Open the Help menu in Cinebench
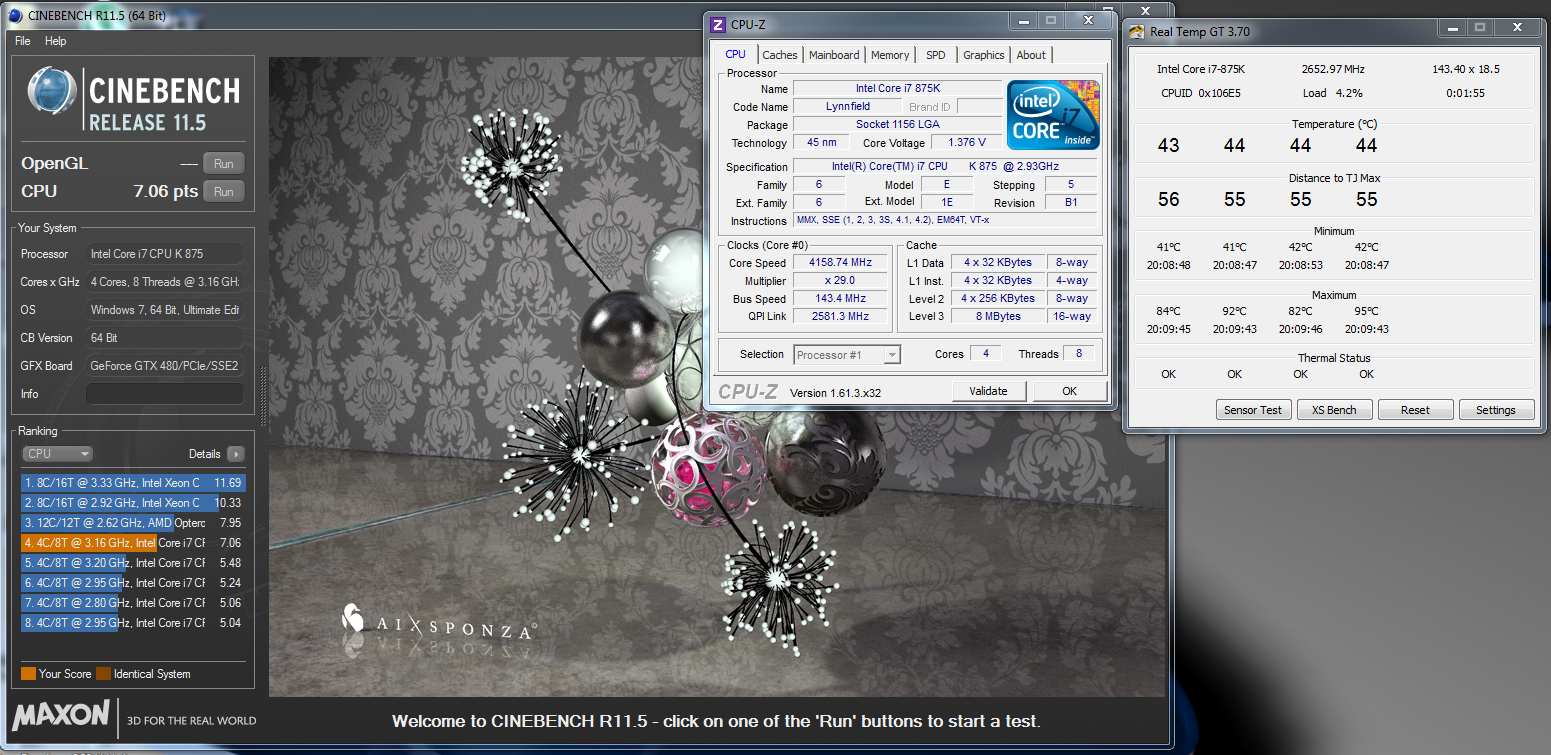 [56, 41]
